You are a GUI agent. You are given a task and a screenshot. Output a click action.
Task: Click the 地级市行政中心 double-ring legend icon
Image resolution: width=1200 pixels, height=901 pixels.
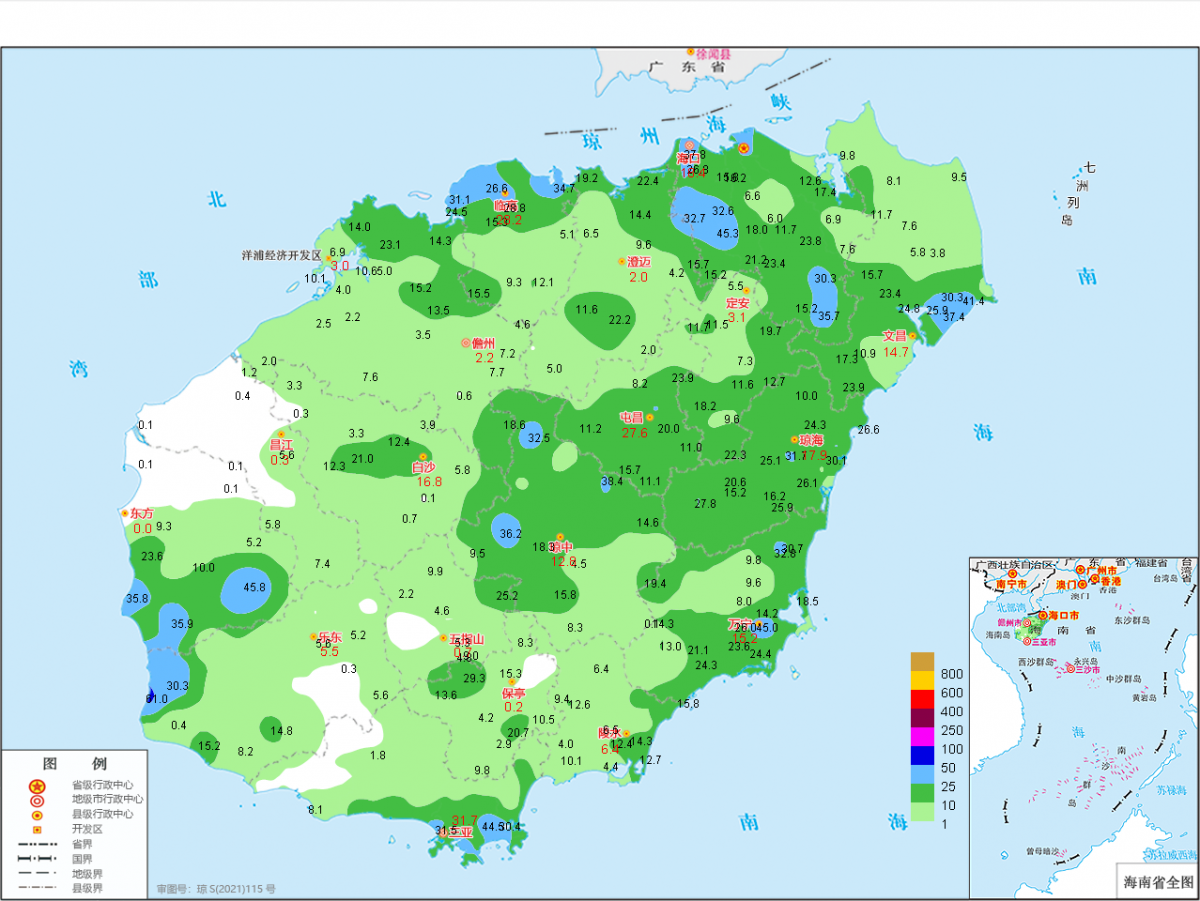point(37,800)
